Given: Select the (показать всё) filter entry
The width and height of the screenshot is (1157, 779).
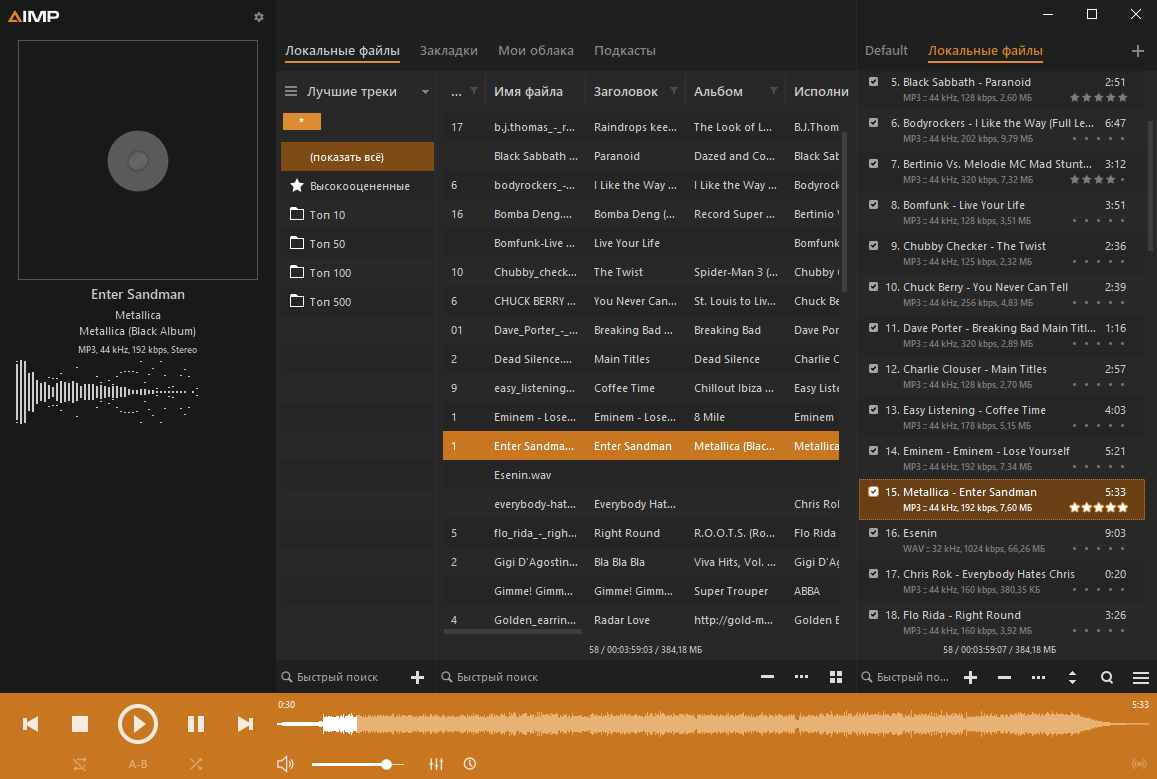Looking at the screenshot, I should 357,156.
